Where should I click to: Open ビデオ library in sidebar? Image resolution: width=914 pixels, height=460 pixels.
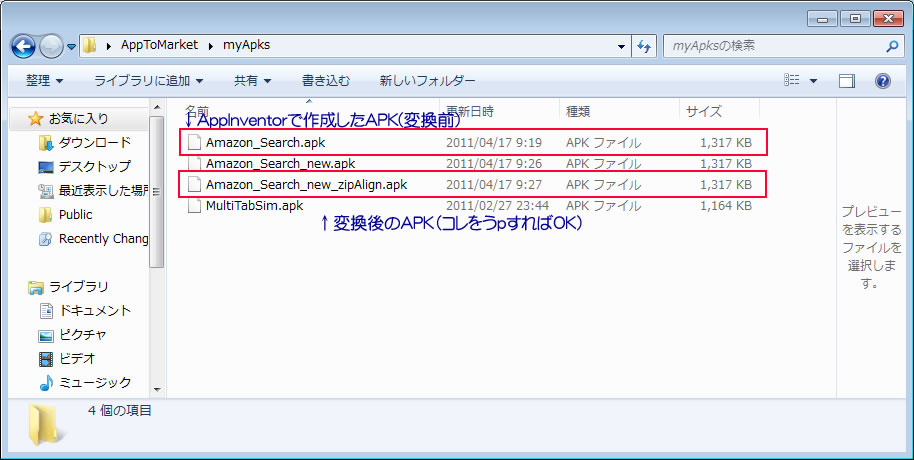77,359
